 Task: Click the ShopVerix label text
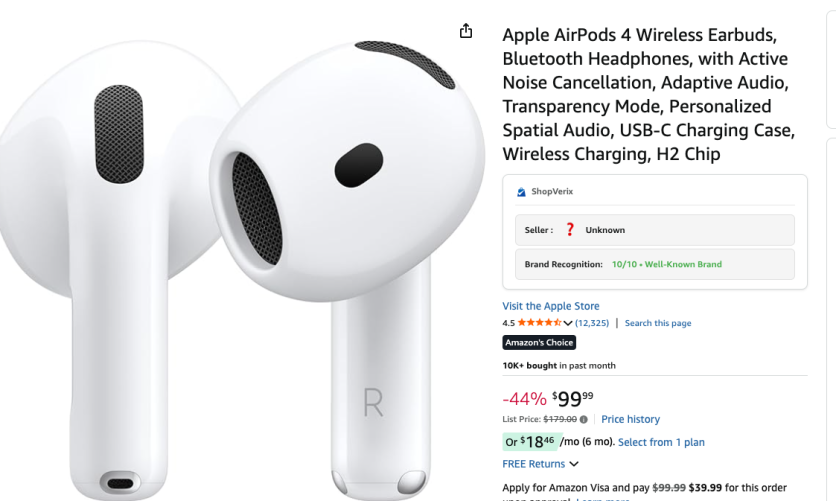point(552,191)
